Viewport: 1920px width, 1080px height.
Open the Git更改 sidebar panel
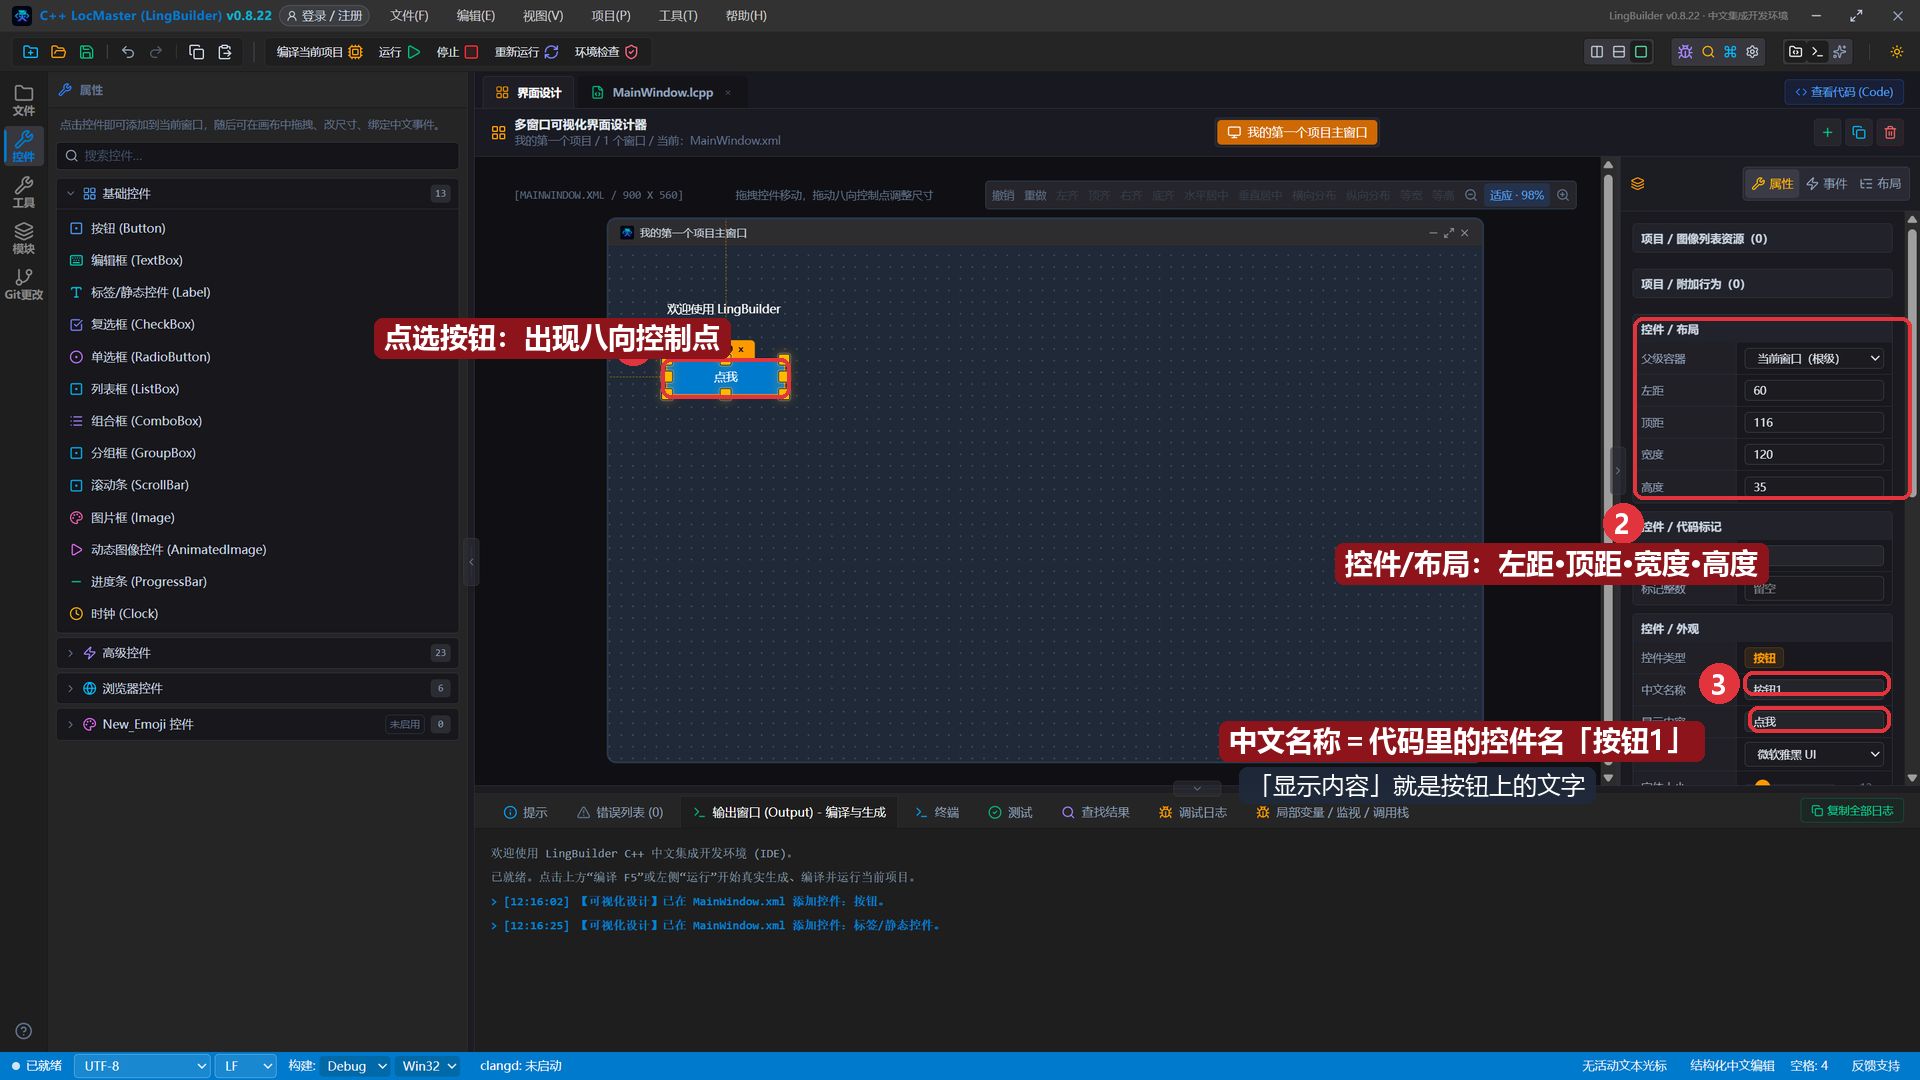pos(24,285)
